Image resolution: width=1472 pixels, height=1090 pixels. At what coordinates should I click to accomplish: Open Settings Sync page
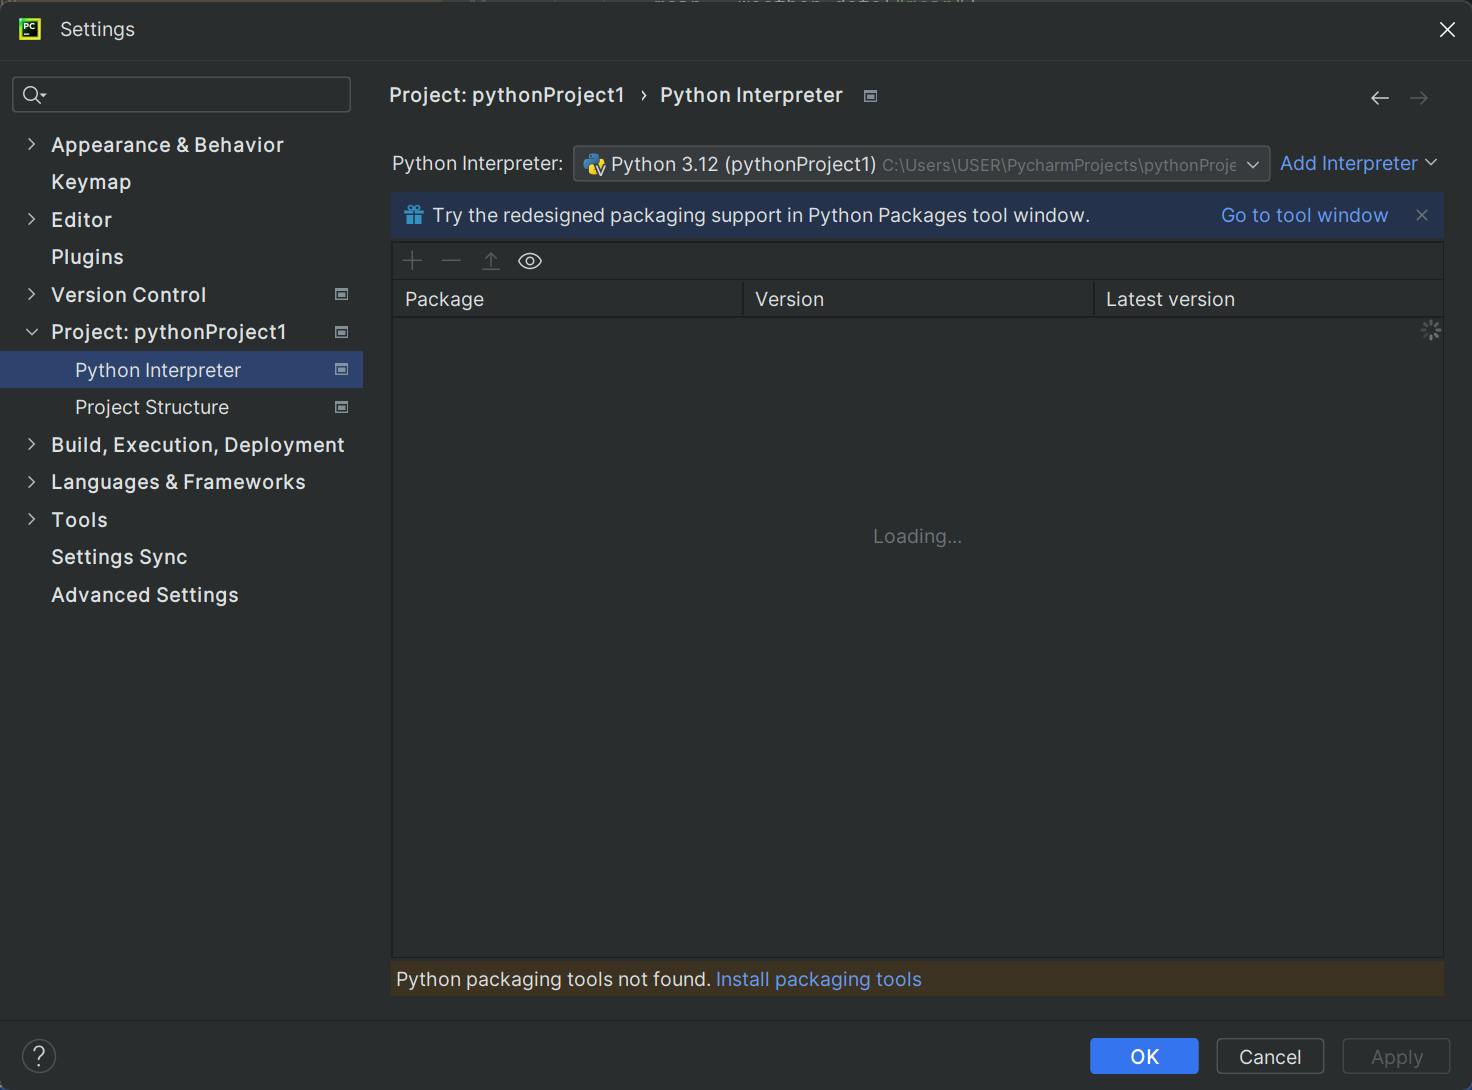pos(119,557)
